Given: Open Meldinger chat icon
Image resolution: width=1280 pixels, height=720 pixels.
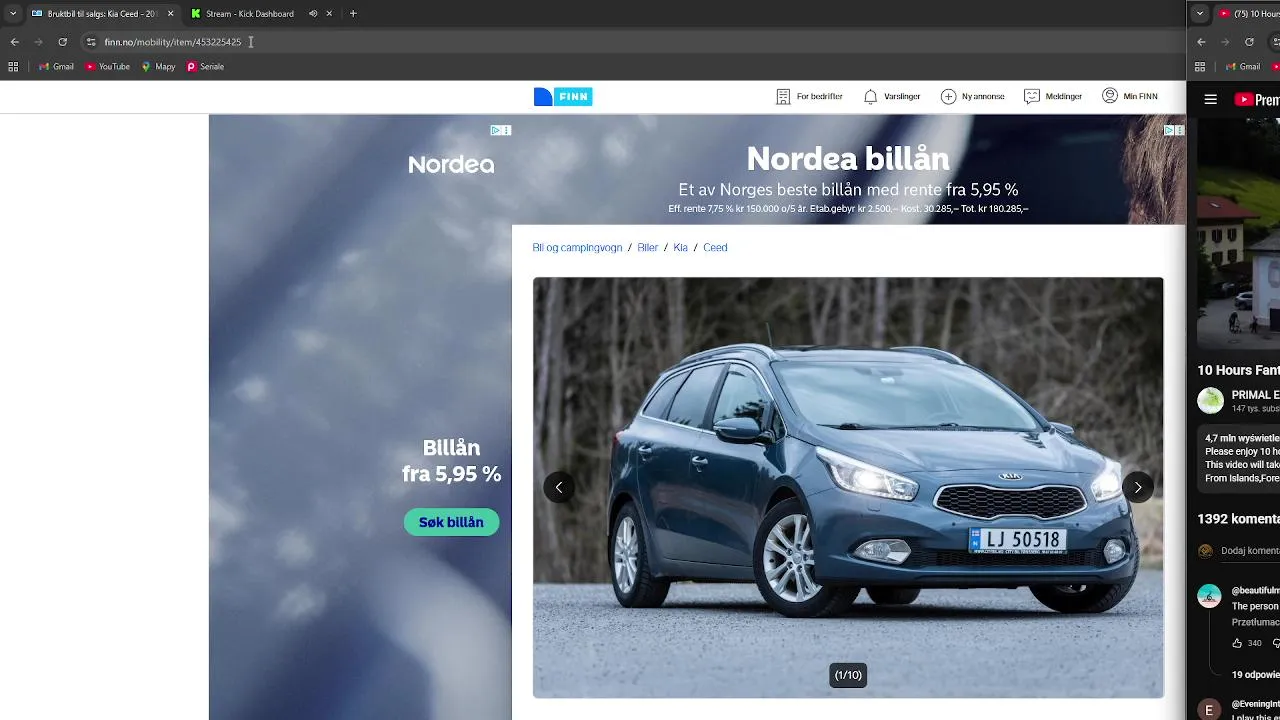Looking at the screenshot, I should pyautogui.click(x=1032, y=97).
